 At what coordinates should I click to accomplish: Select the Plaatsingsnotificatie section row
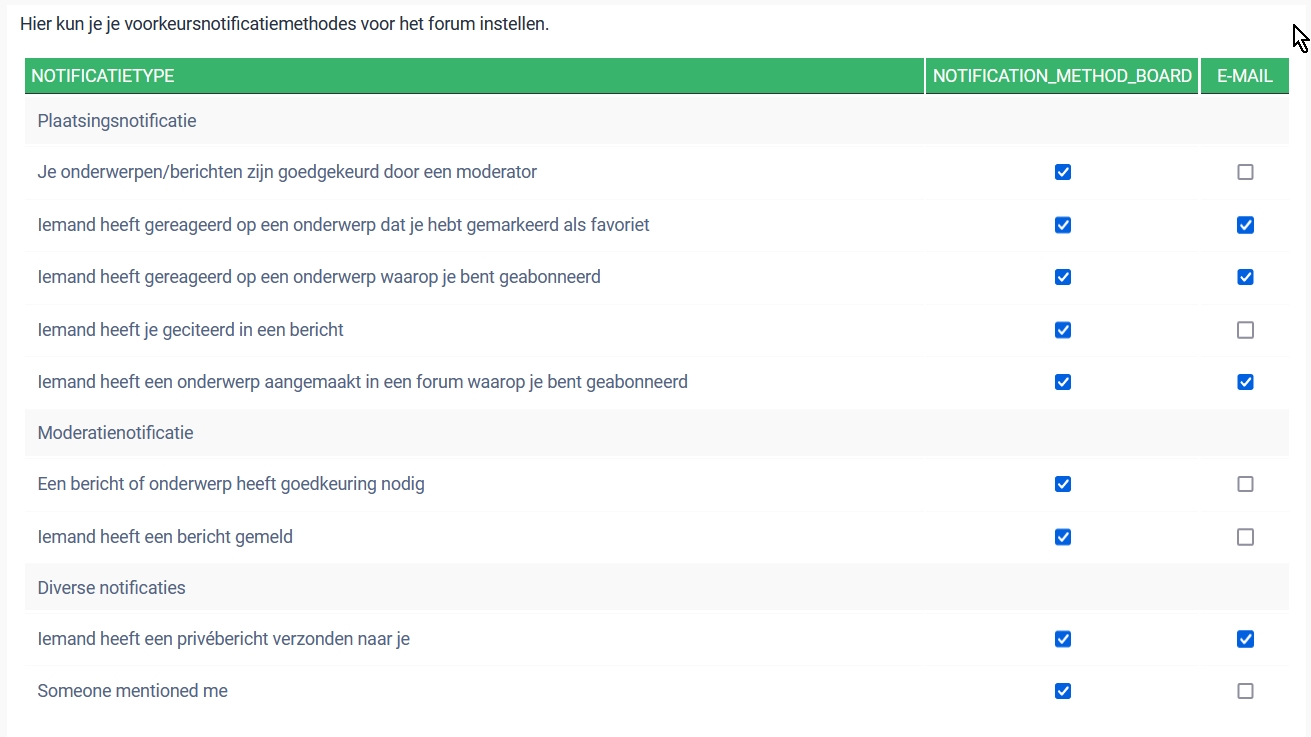click(117, 120)
